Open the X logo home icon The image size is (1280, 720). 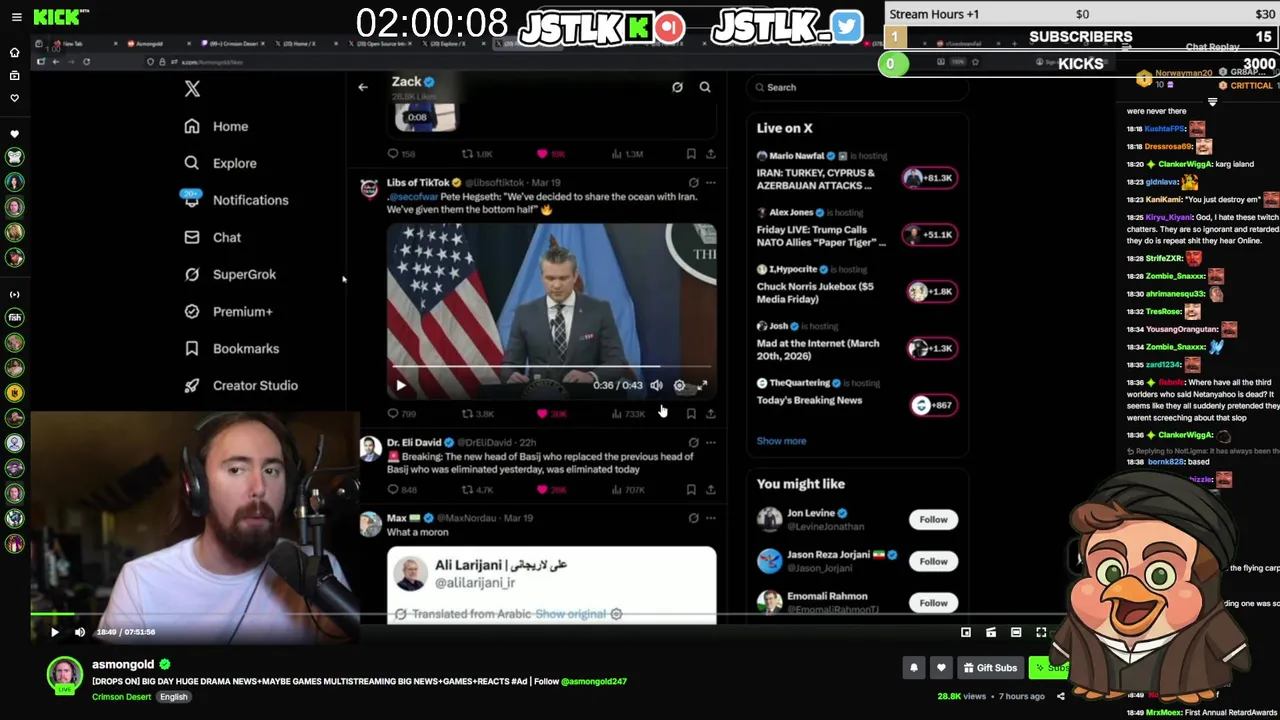[x=192, y=88]
